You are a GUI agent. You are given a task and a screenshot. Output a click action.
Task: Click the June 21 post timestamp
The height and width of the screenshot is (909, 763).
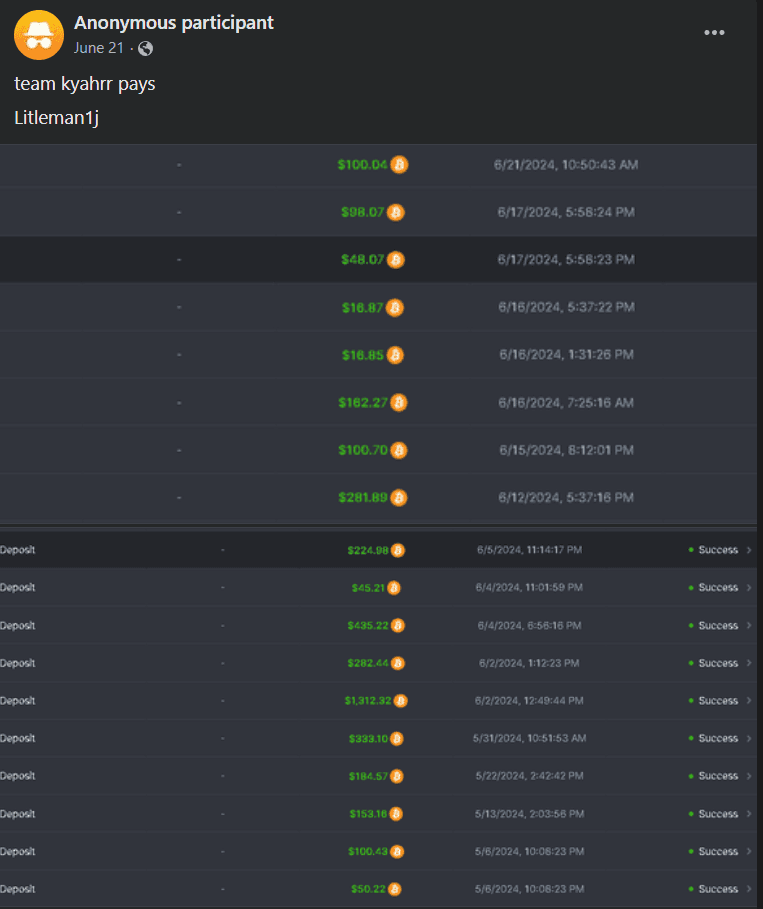(x=101, y=48)
